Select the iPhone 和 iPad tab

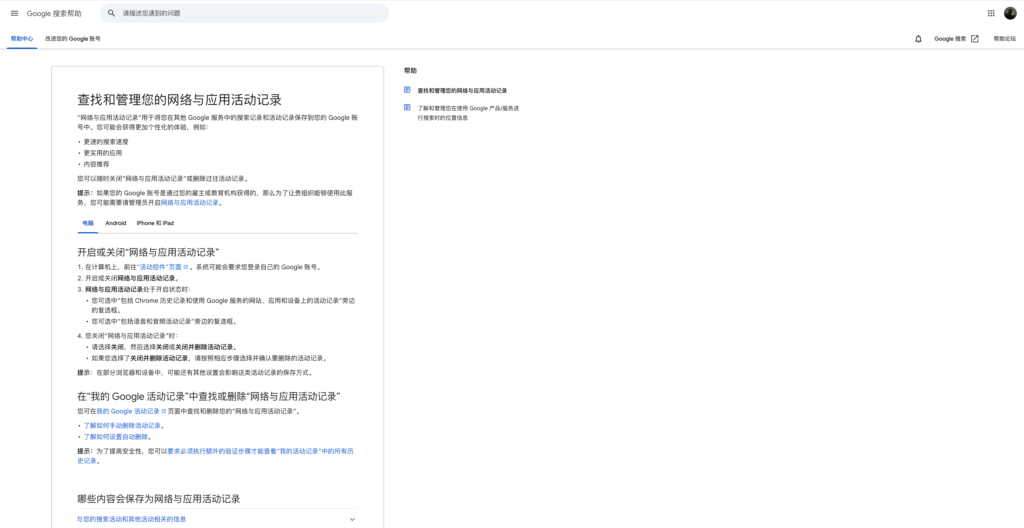point(155,223)
